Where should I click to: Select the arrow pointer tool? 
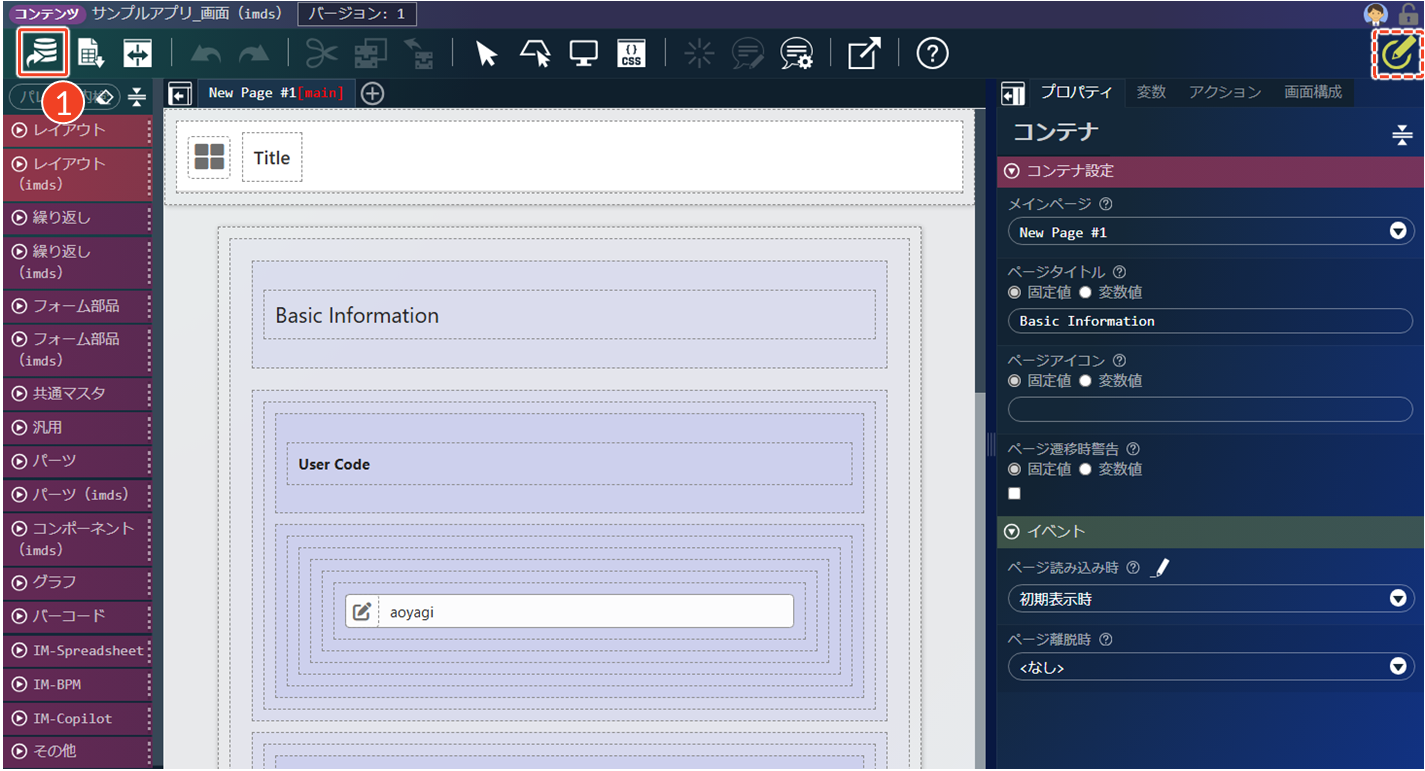click(x=486, y=53)
